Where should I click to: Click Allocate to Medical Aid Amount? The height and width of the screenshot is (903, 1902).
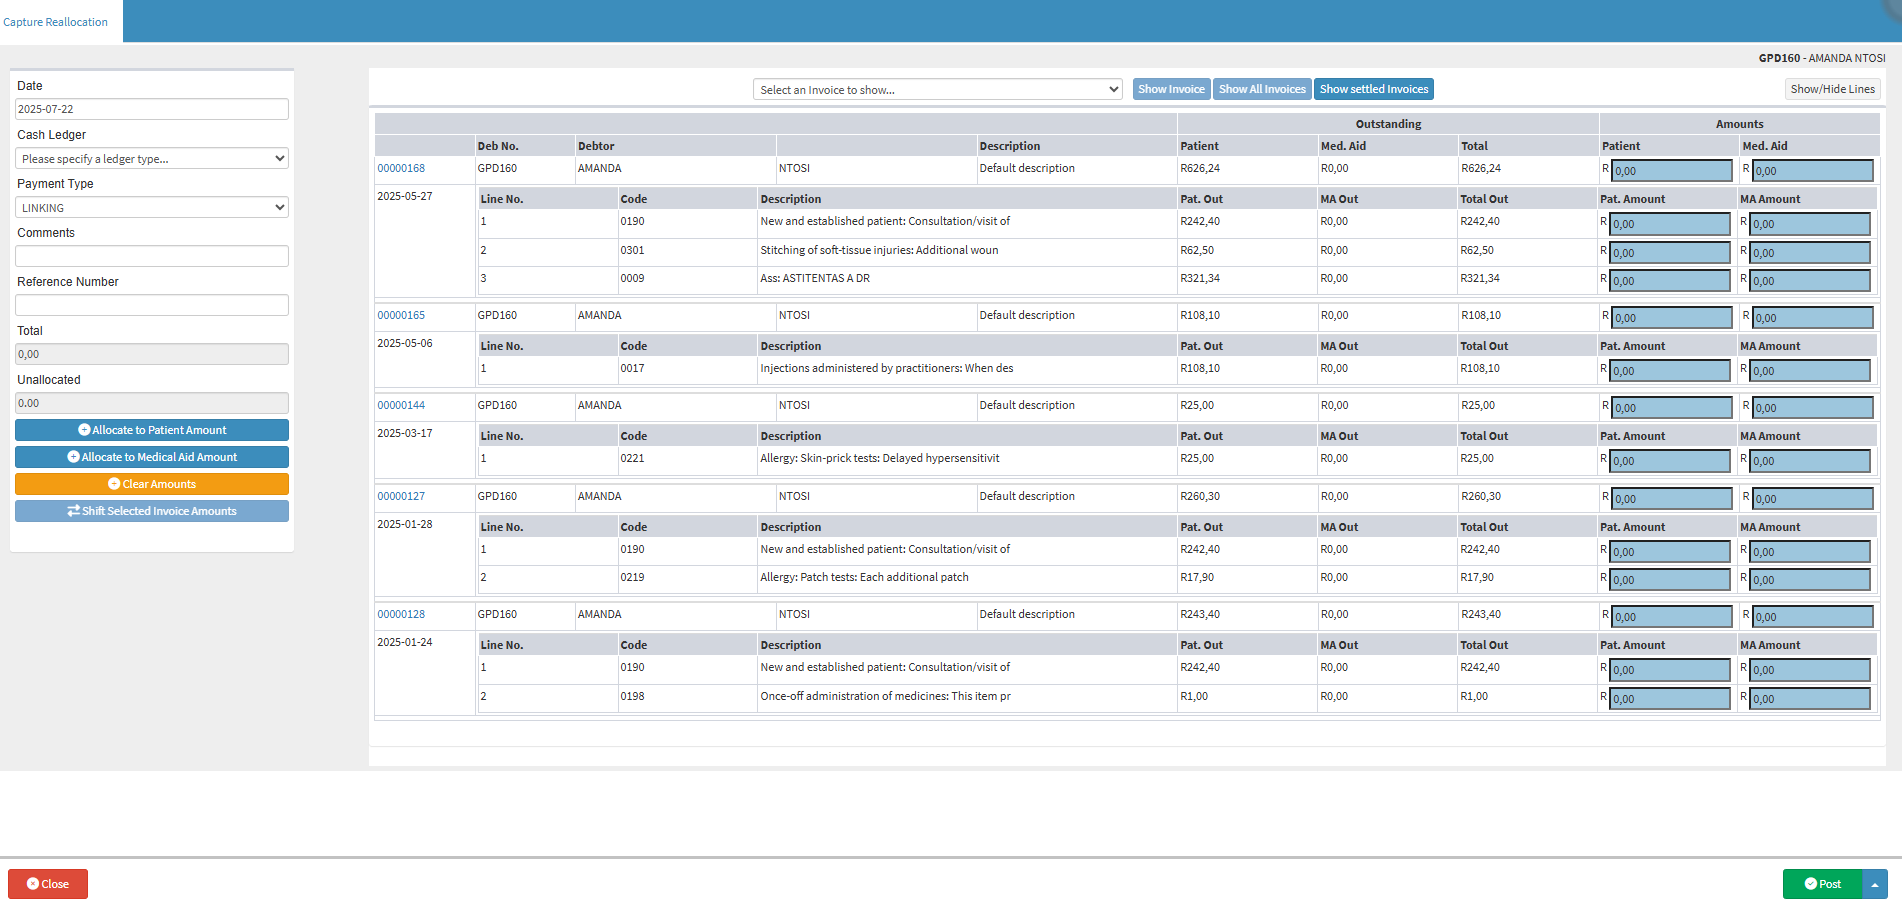[x=152, y=457]
